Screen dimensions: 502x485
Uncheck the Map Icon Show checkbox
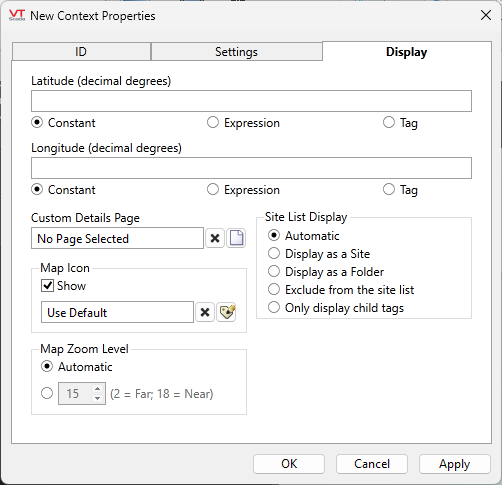47,286
